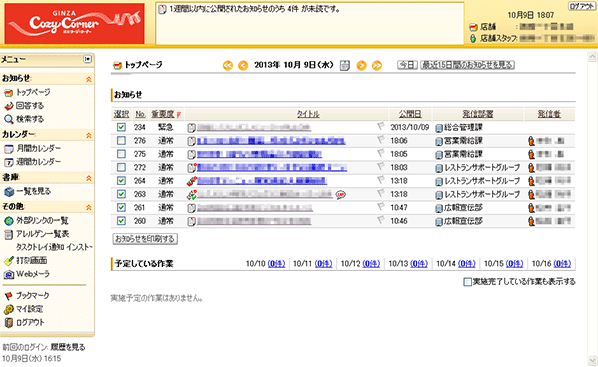
Task: Collapse the カレンダー menu section
Action: [88, 135]
